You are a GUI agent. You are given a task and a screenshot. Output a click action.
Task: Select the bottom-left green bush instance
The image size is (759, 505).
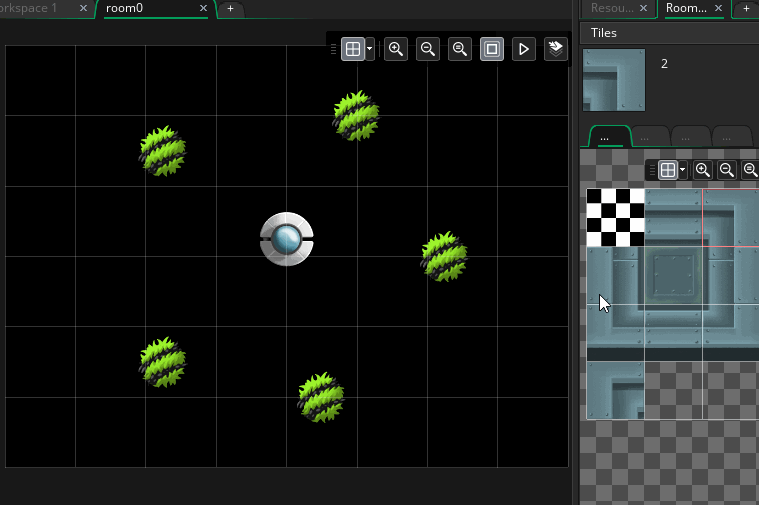click(163, 362)
